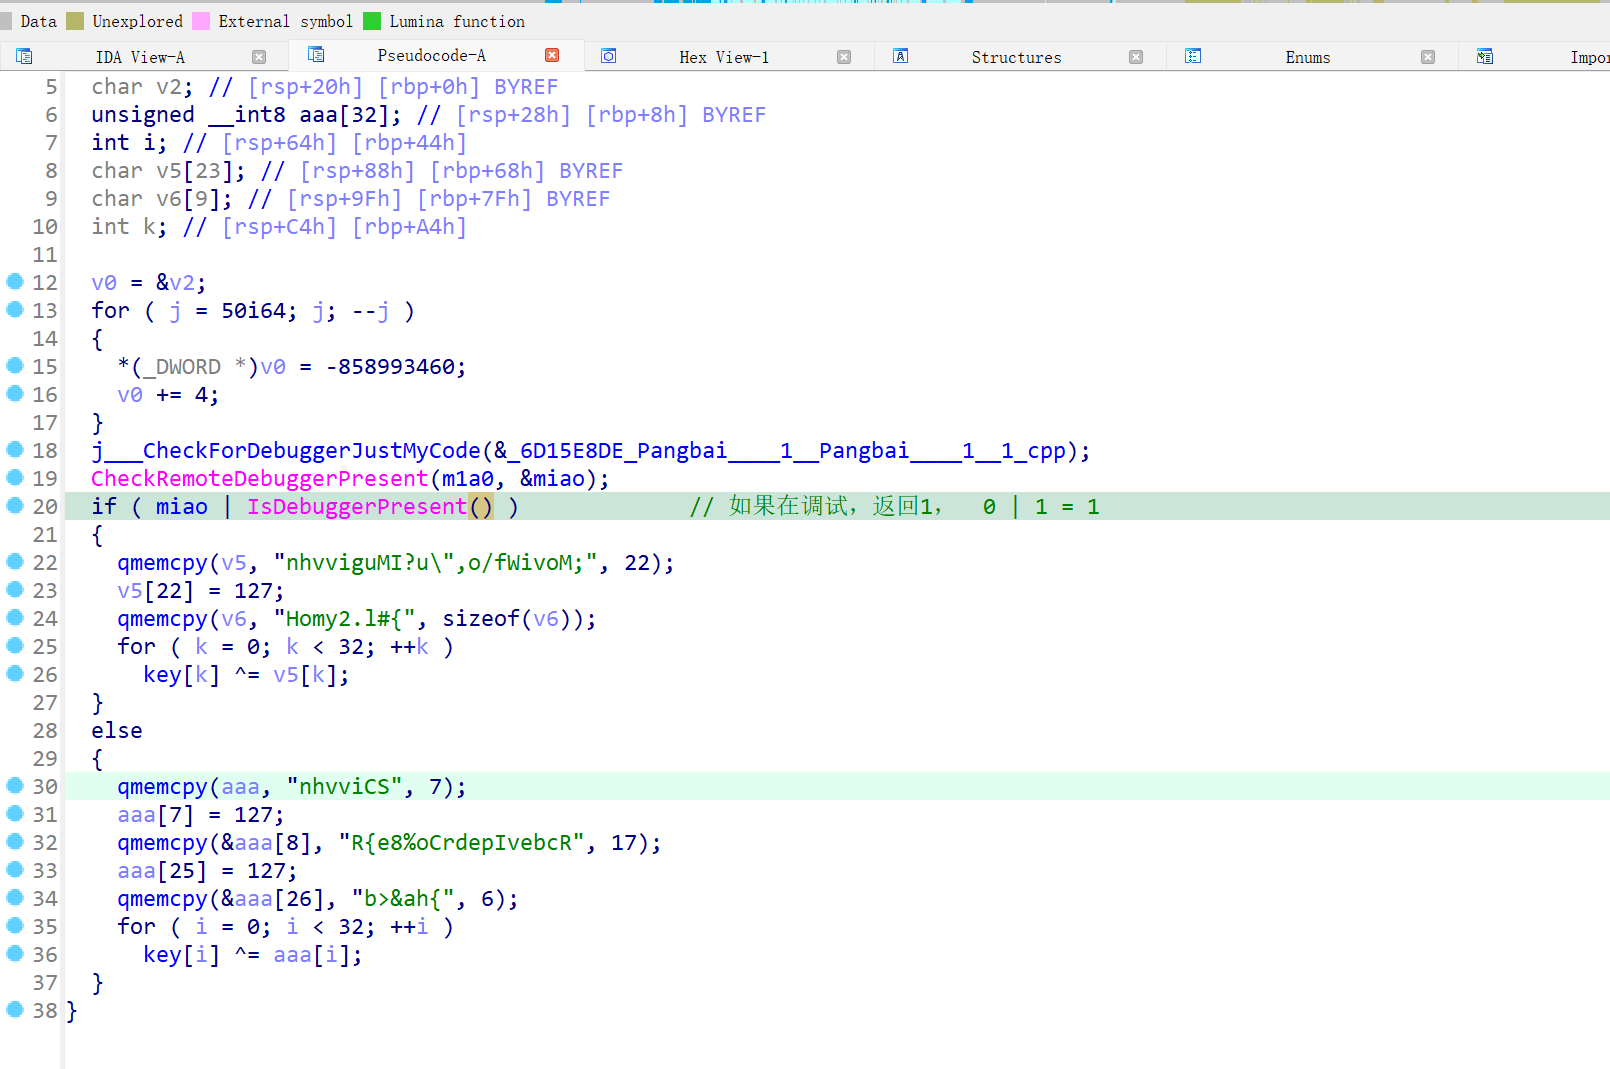Click the IsDebuggerPresent function name
Image resolution: width=1610 pixels, height=1069 pixels.
tap(357, 507)
